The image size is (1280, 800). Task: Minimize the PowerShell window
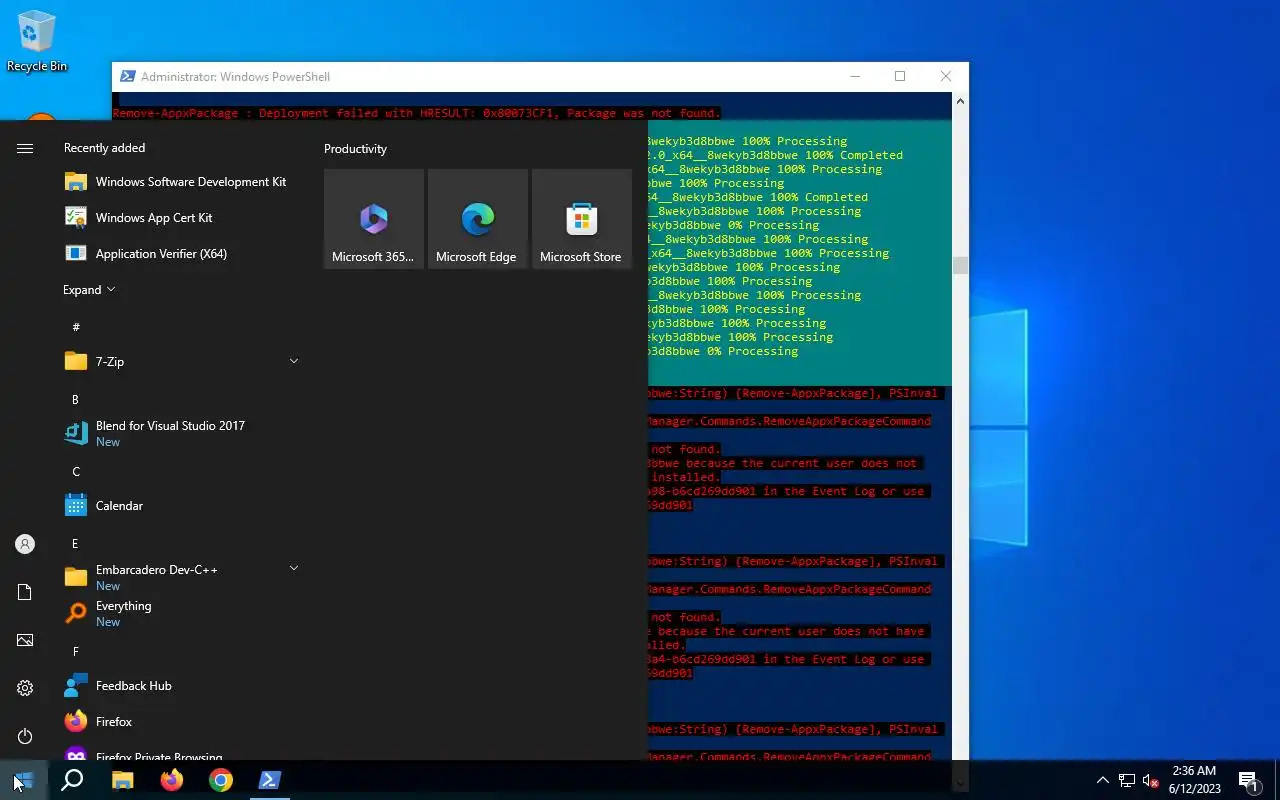[855, 77]
